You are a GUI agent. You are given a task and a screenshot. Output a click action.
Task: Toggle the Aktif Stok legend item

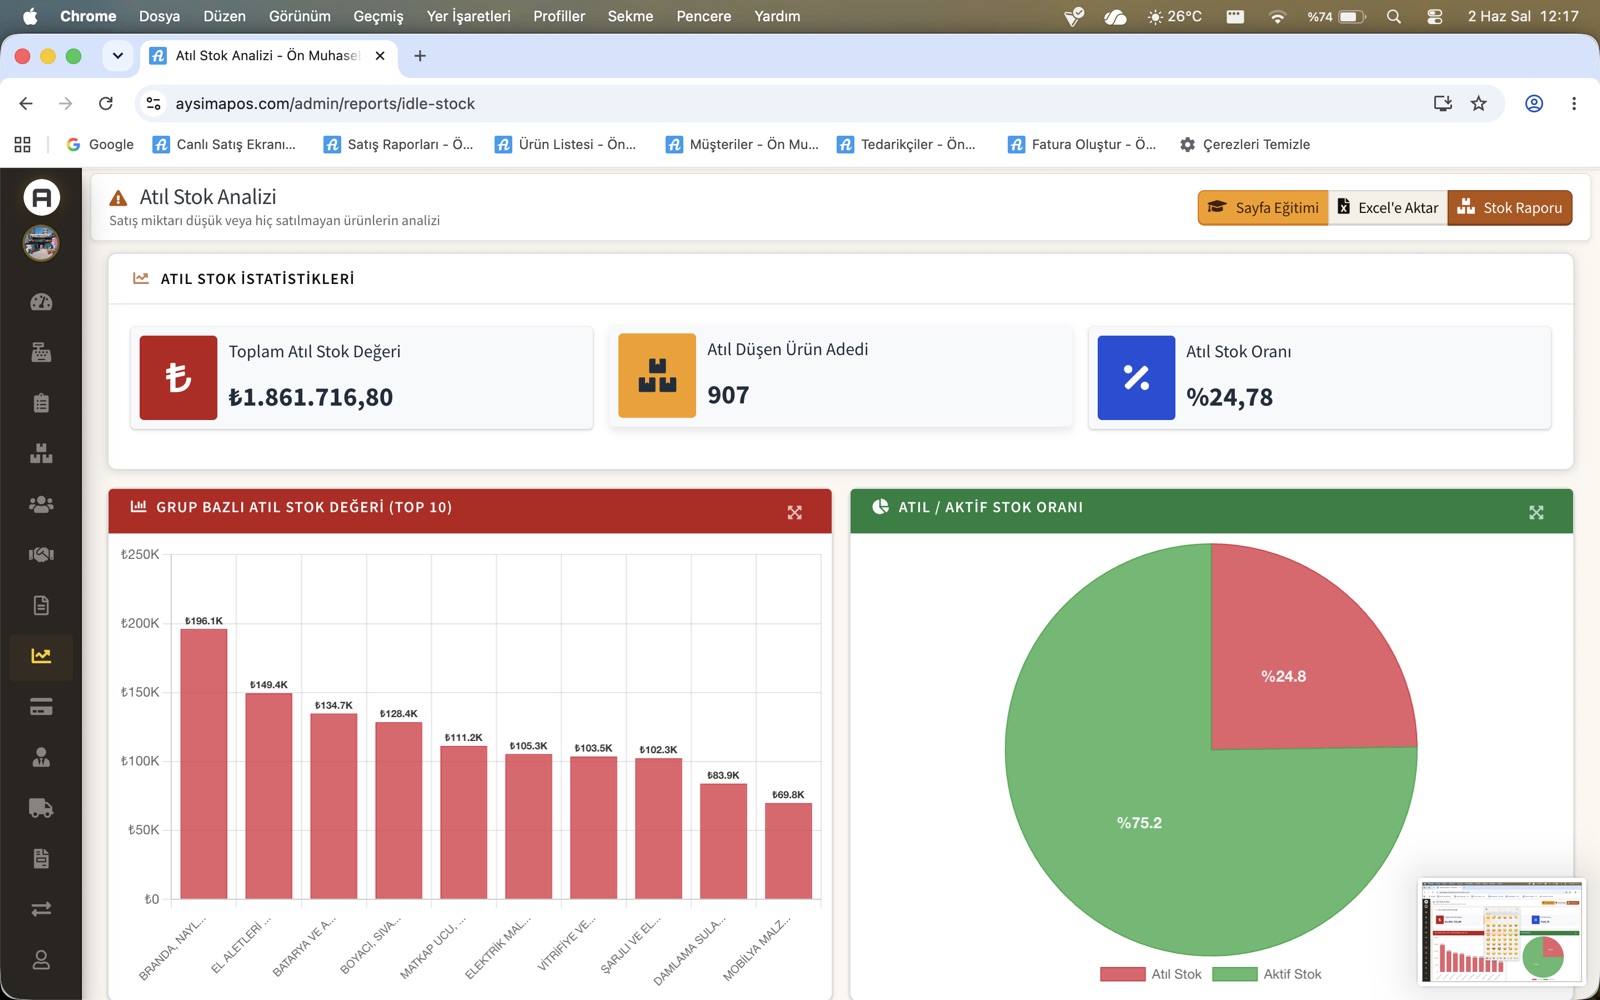[1267, 974]
